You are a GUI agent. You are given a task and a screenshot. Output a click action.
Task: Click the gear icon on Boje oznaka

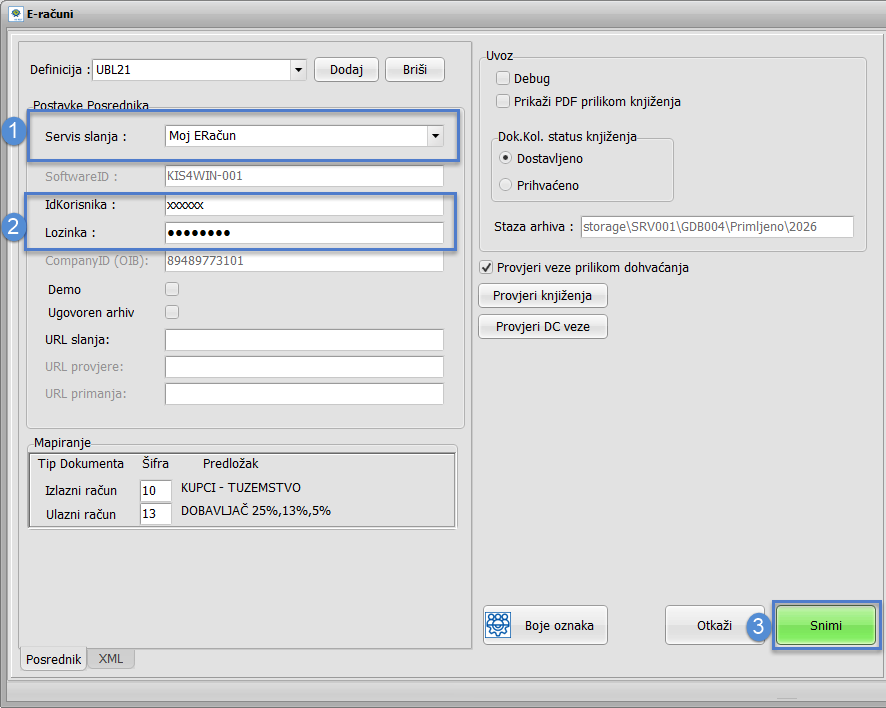click(499, 625)
